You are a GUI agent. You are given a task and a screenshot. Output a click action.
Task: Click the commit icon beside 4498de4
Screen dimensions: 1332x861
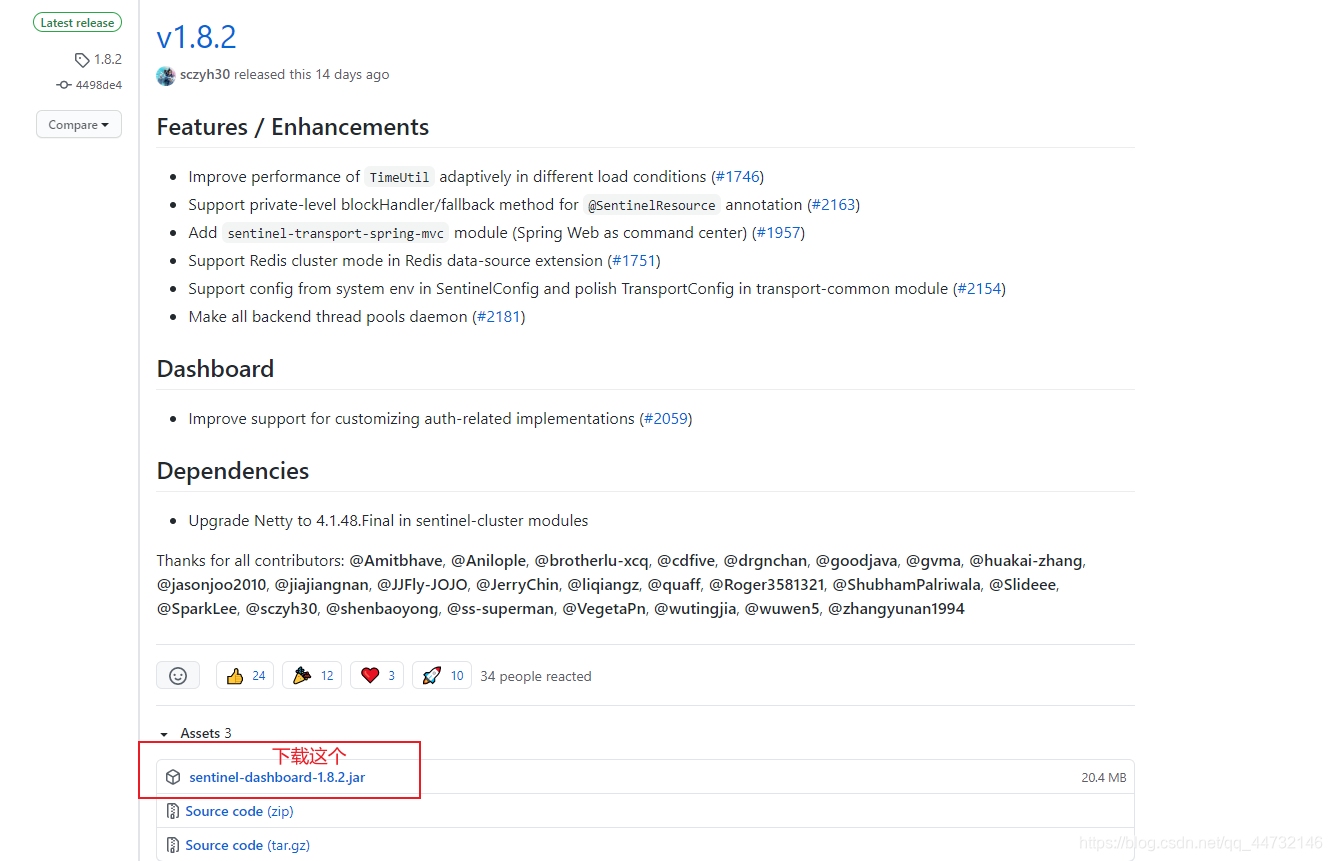point(64,85)
